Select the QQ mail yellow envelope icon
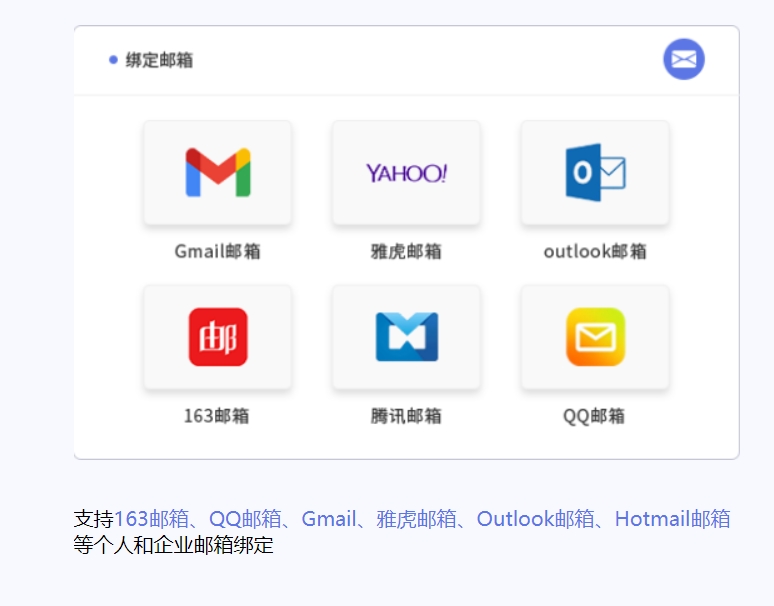The width and height of the screenshot is (774, 606). [595, 337]
